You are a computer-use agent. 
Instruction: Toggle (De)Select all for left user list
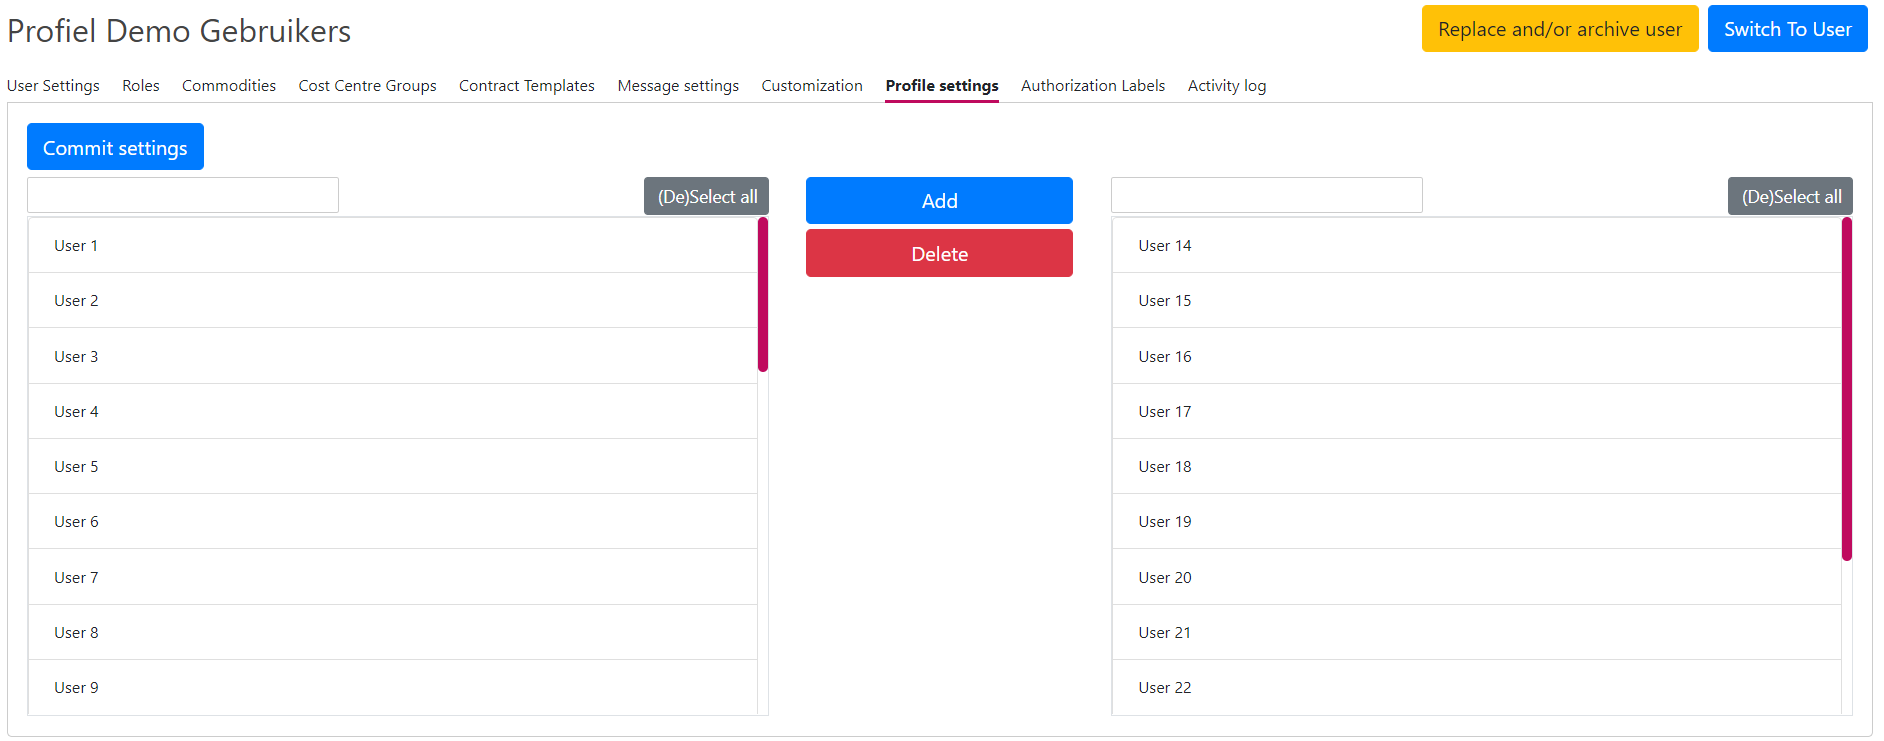point(706,196)
